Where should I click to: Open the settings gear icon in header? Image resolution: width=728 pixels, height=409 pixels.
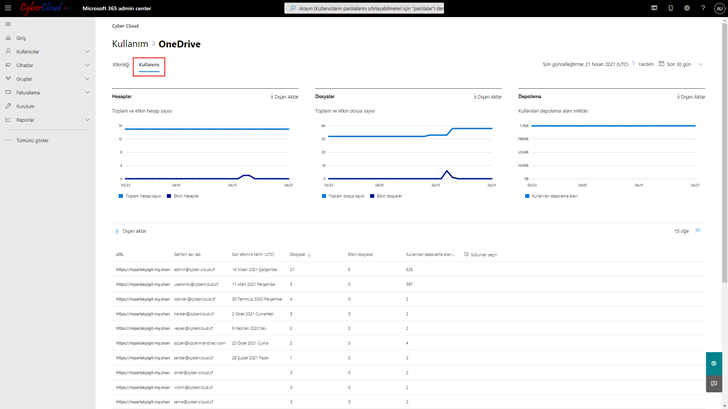(687, 8)
